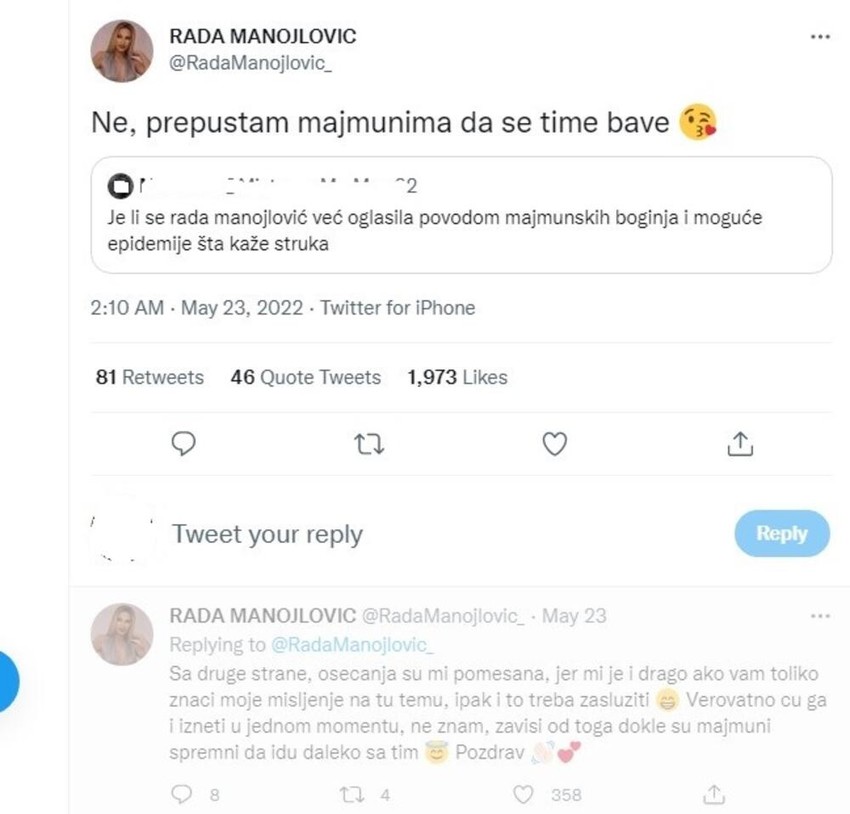Share the reply tweet

tap(714, 794)
